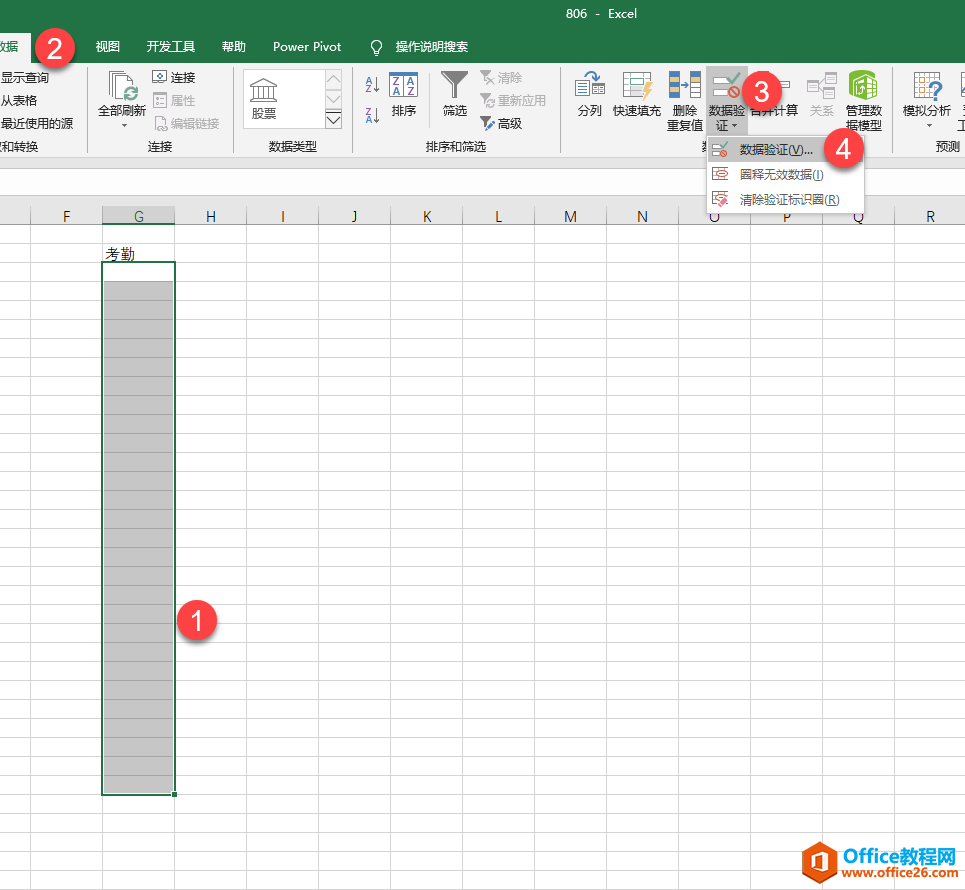Click the Refresh All icon
The height and width of the screenshot is (890, 965).
(x=122, y=86)
